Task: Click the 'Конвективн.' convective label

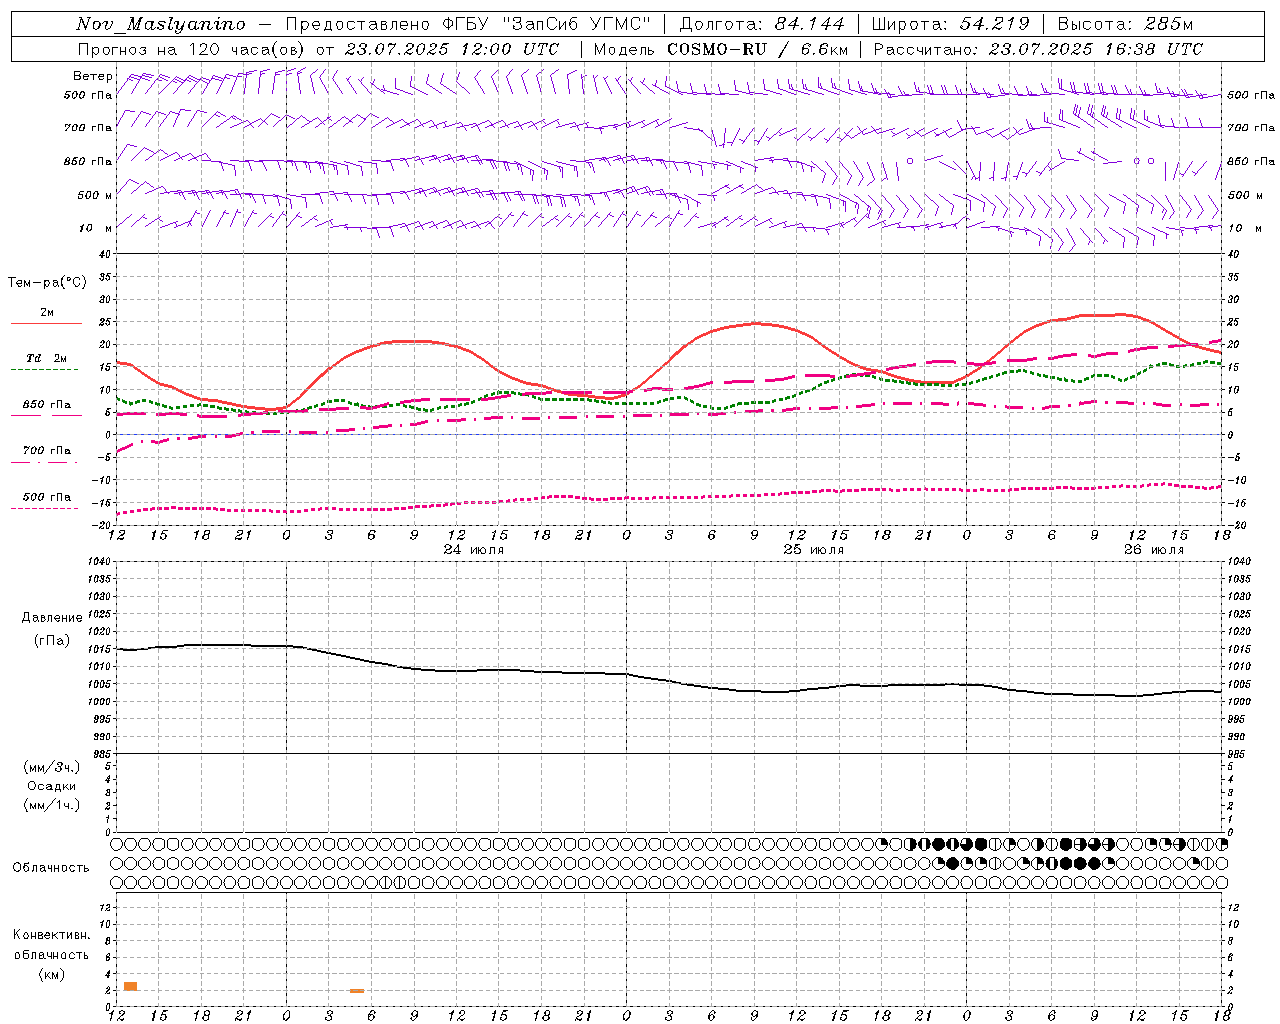Action: pos(52,935)
